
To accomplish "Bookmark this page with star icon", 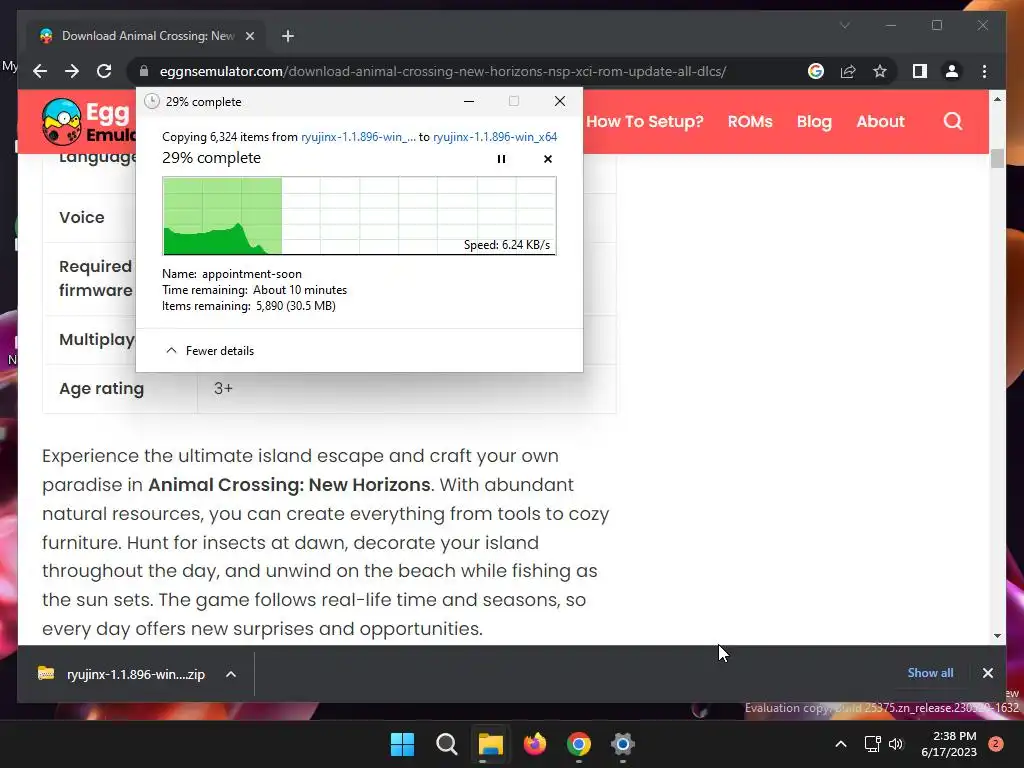I will 880,71.
